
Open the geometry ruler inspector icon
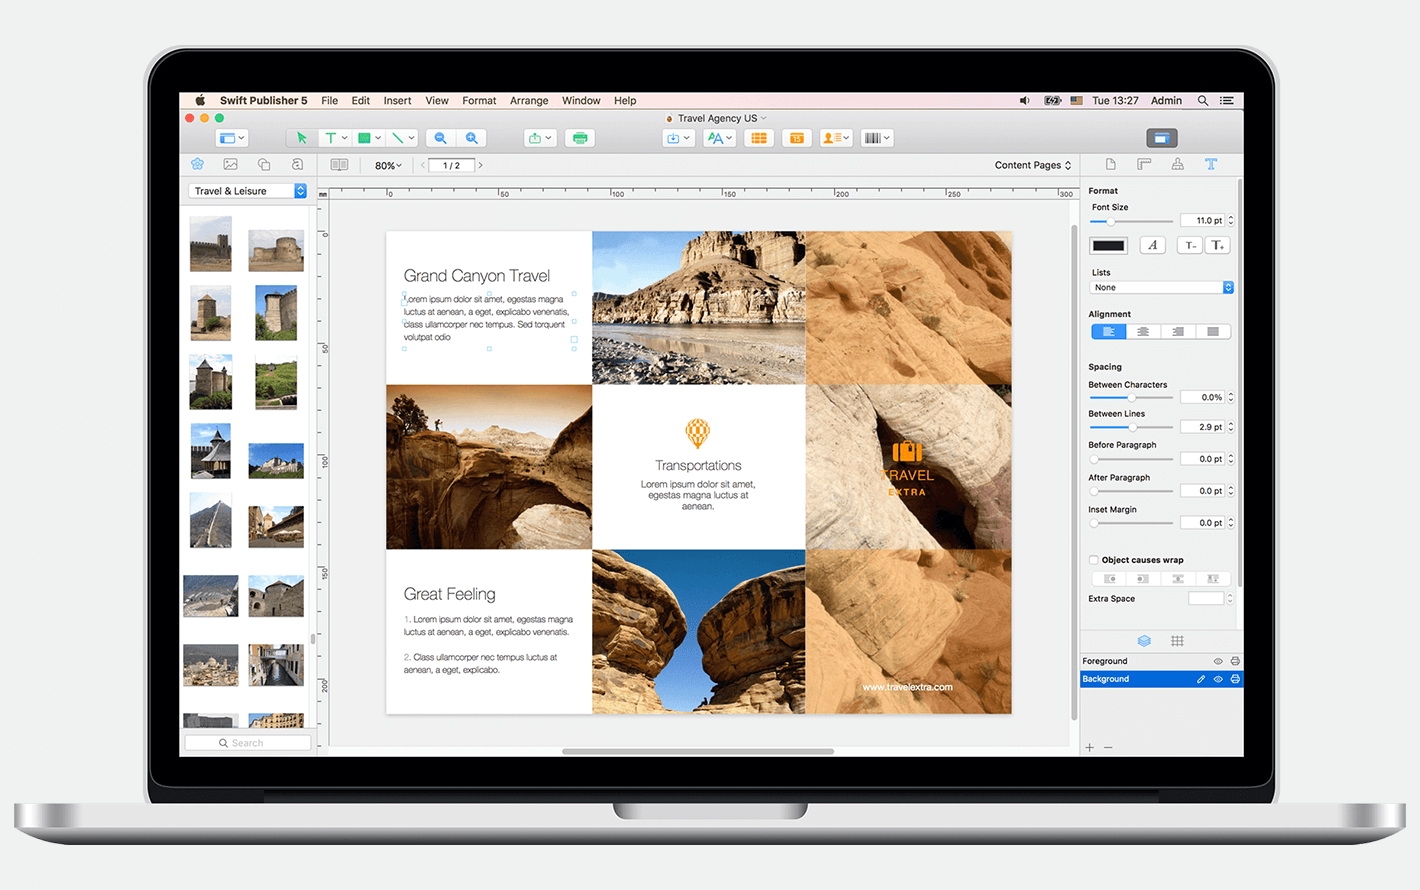tap(1144, 164)
